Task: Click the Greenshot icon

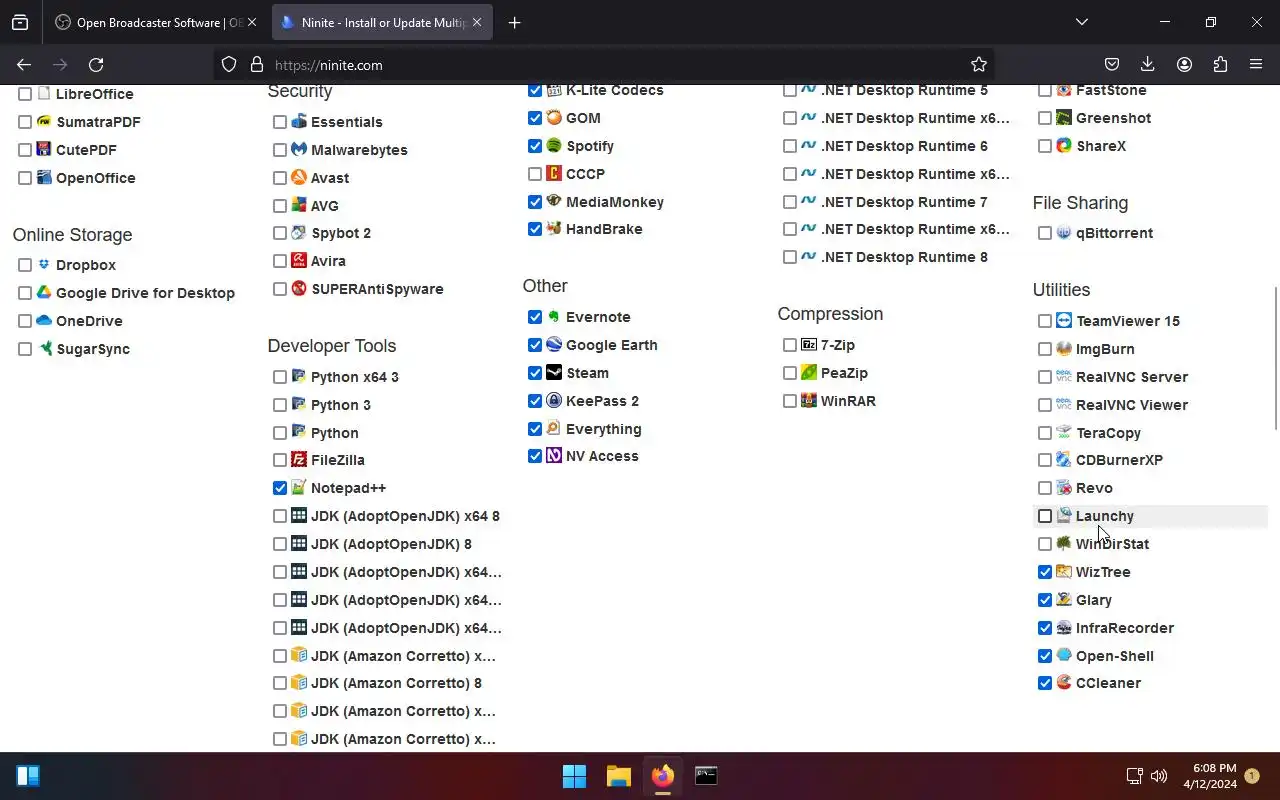Action: [1063, 117]
